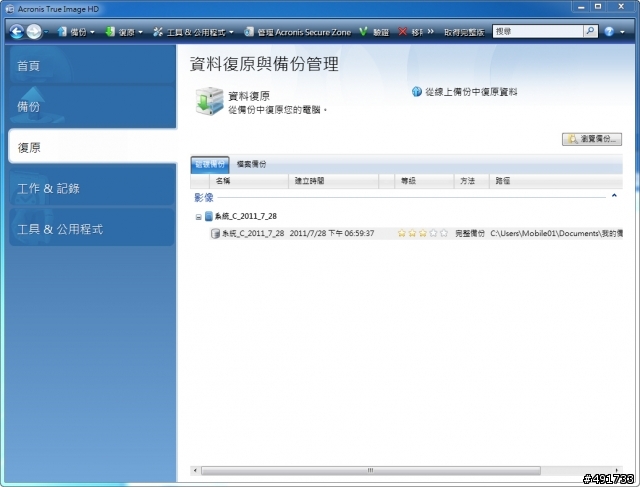Go back with the blue back arrow

(17, 31)
